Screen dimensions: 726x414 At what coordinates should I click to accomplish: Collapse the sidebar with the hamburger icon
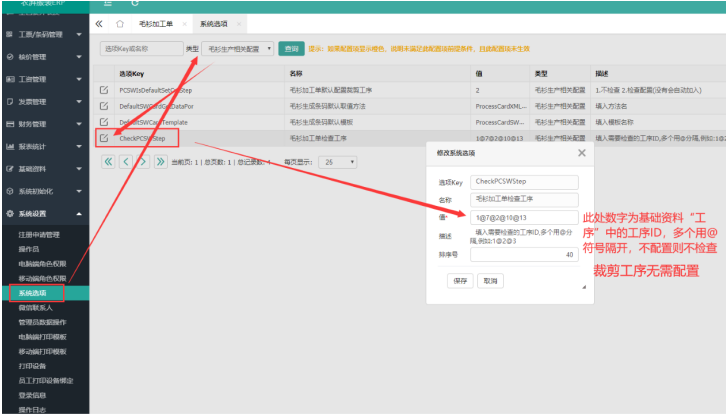[x=106, y=4]
